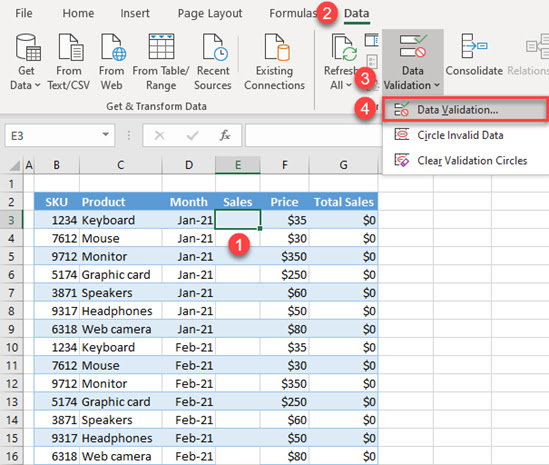Viewport: 549px width, 465px height.
Task: Click the formula bar Cancel X icon
Action: (160, 135)
